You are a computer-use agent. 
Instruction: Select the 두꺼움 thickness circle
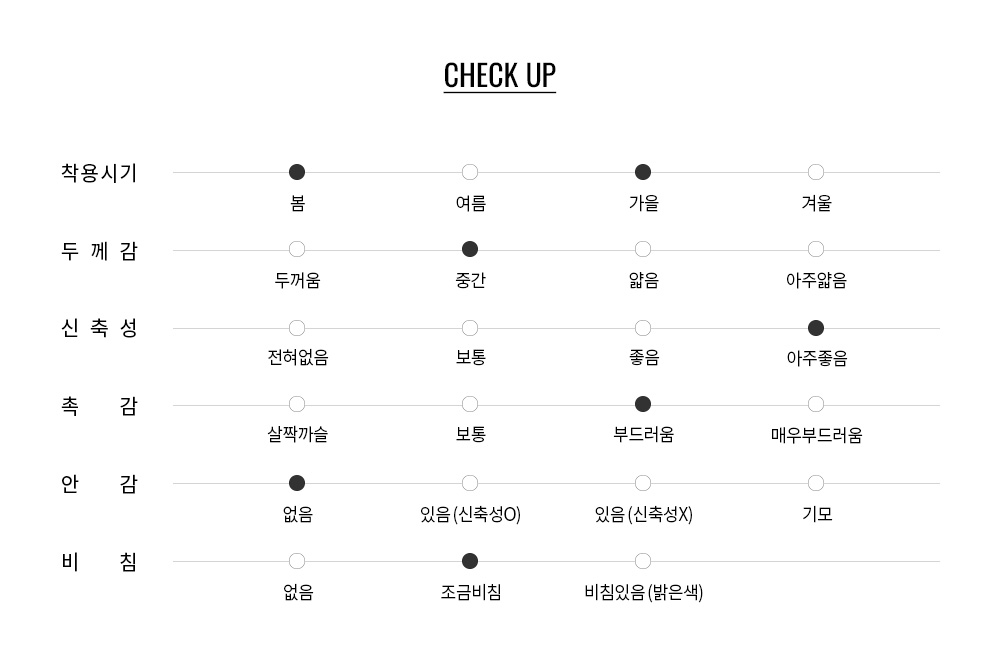pos(297,249)
